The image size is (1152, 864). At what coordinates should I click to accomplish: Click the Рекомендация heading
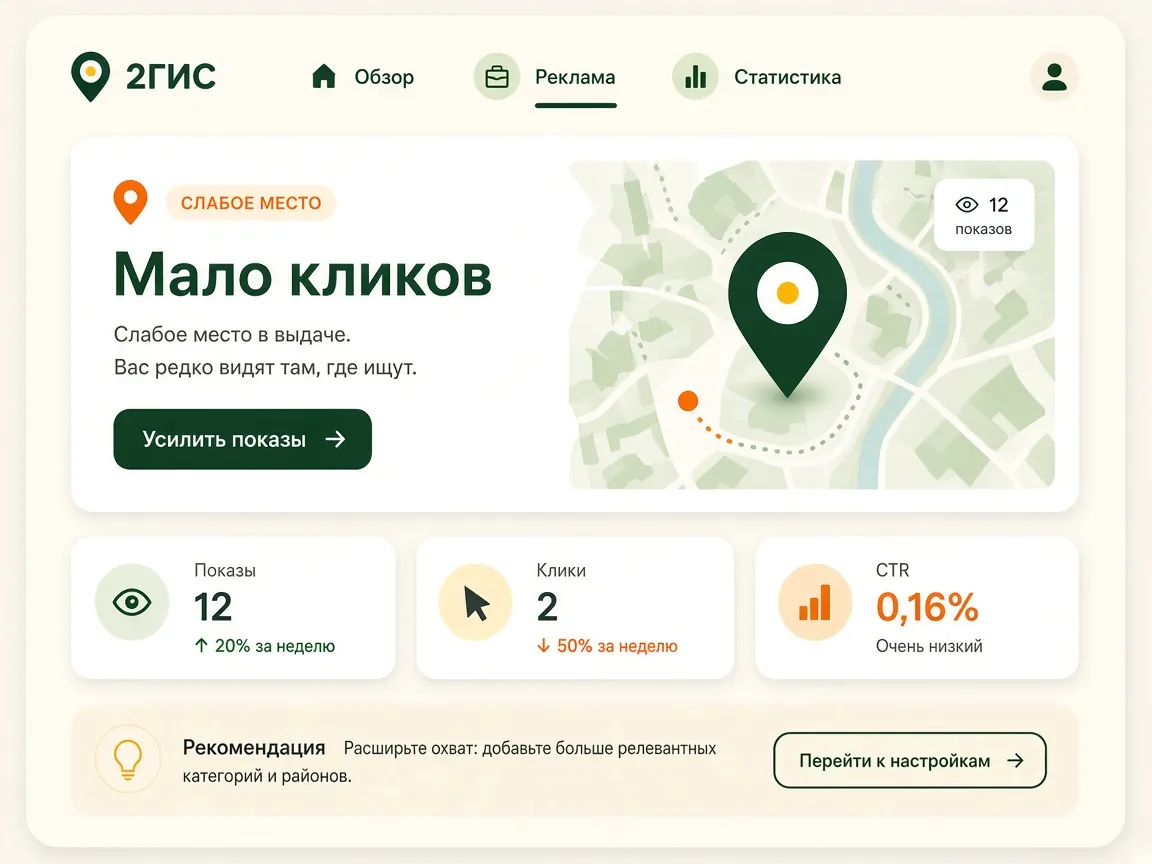tap(254, 747)
